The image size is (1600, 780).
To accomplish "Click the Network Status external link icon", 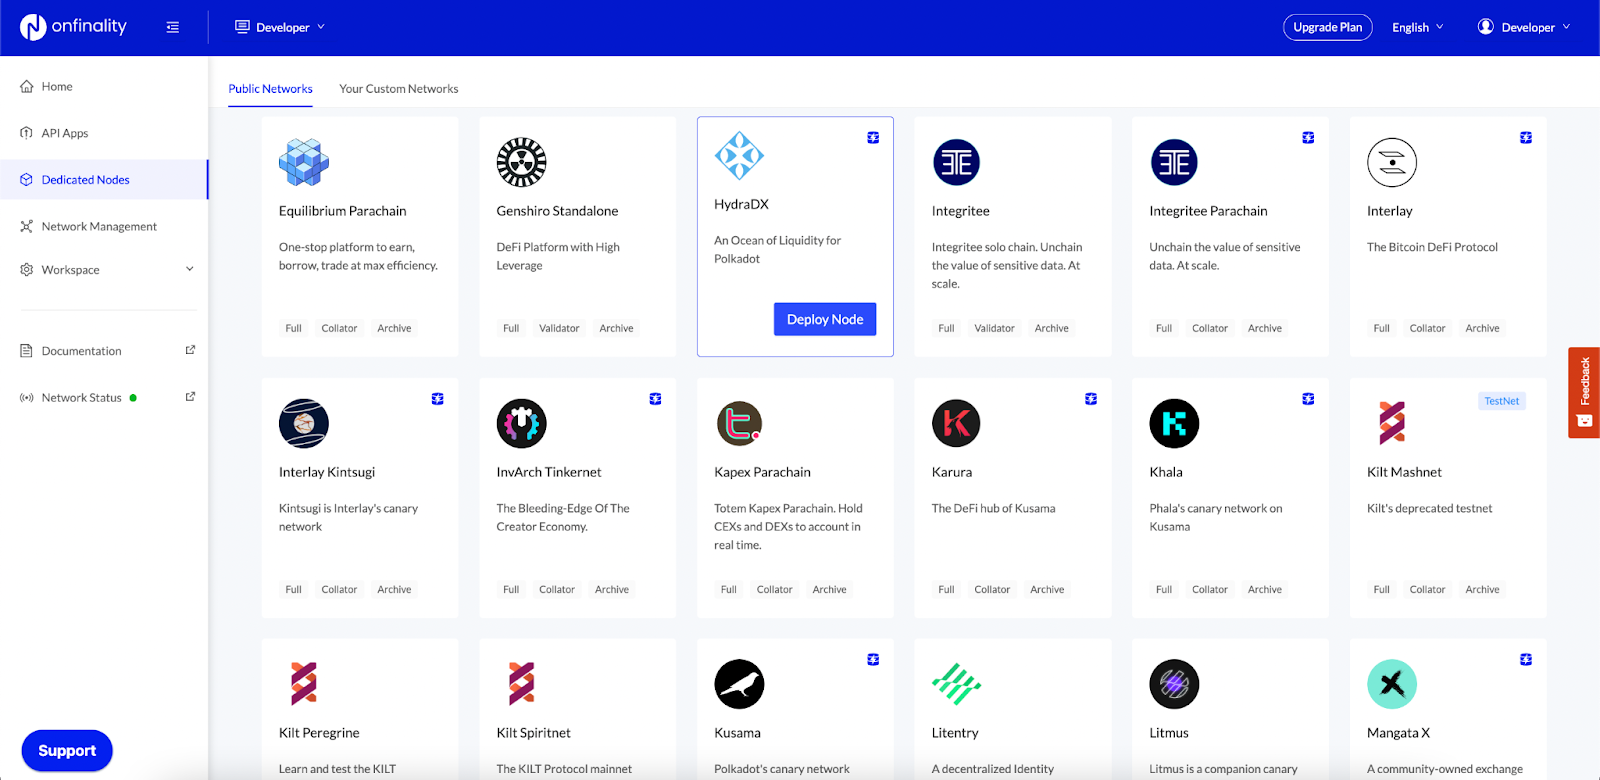I will [190, 397].
